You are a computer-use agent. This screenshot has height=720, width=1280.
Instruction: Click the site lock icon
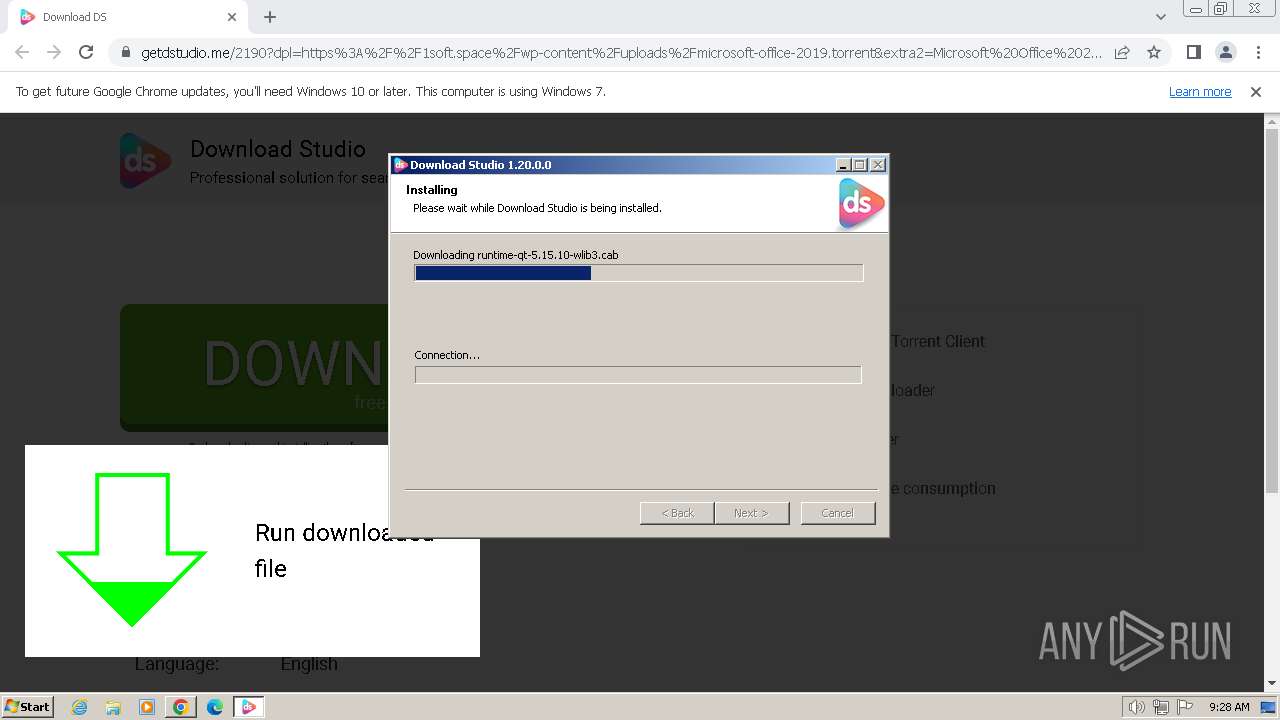click(x=126, y=53)
